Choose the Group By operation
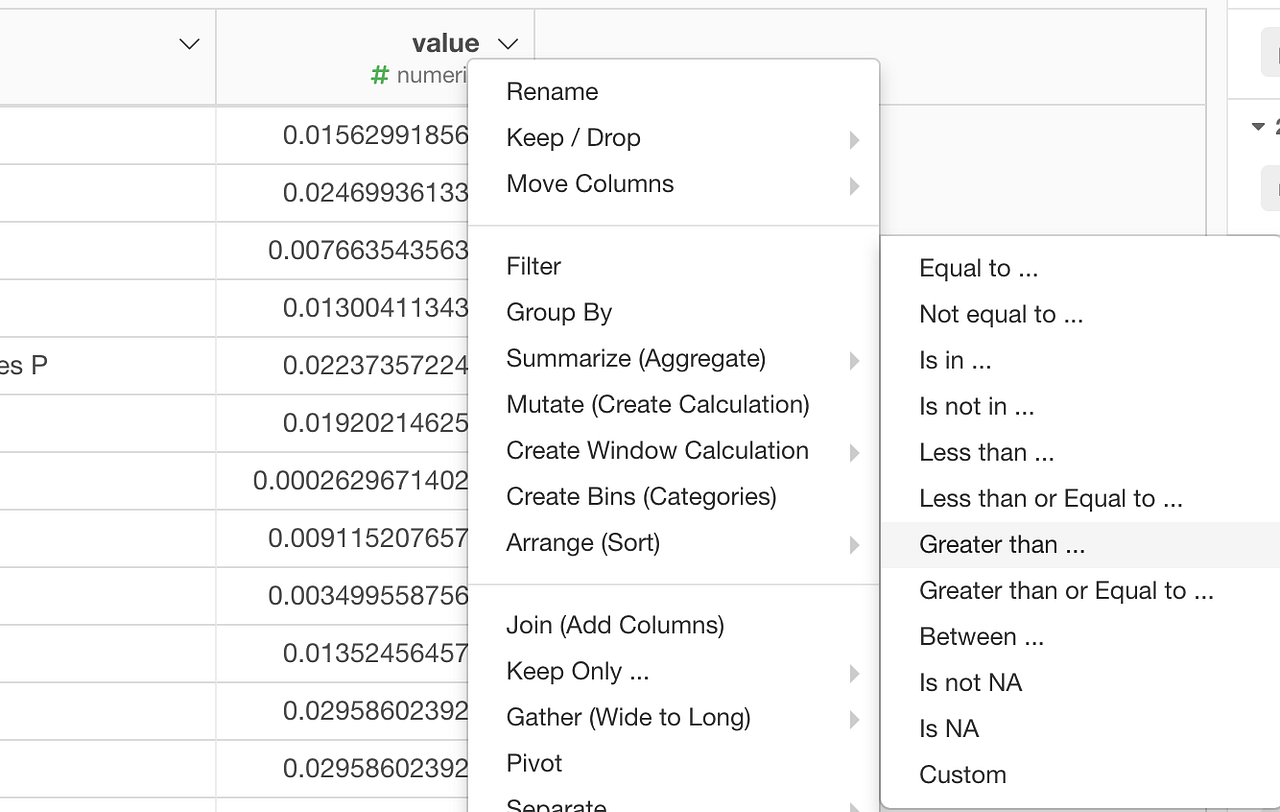This screenshot has width=1280, height=812. coord(559,312)
